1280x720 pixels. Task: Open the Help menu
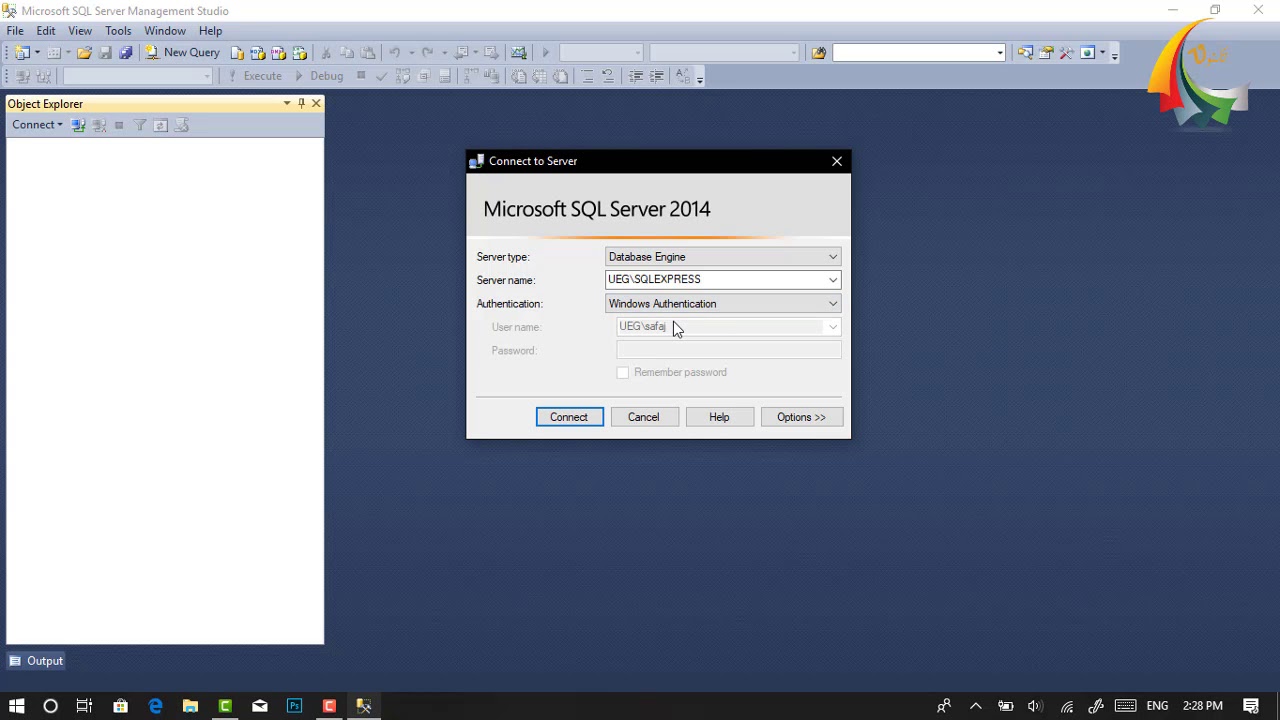[x=210, y=31]
